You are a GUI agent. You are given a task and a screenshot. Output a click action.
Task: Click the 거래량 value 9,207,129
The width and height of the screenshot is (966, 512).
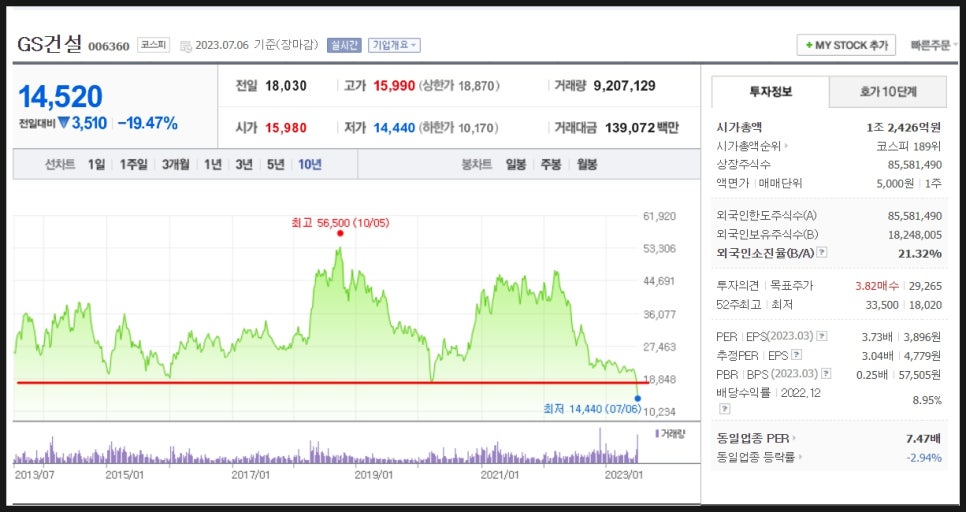point(624,86)
